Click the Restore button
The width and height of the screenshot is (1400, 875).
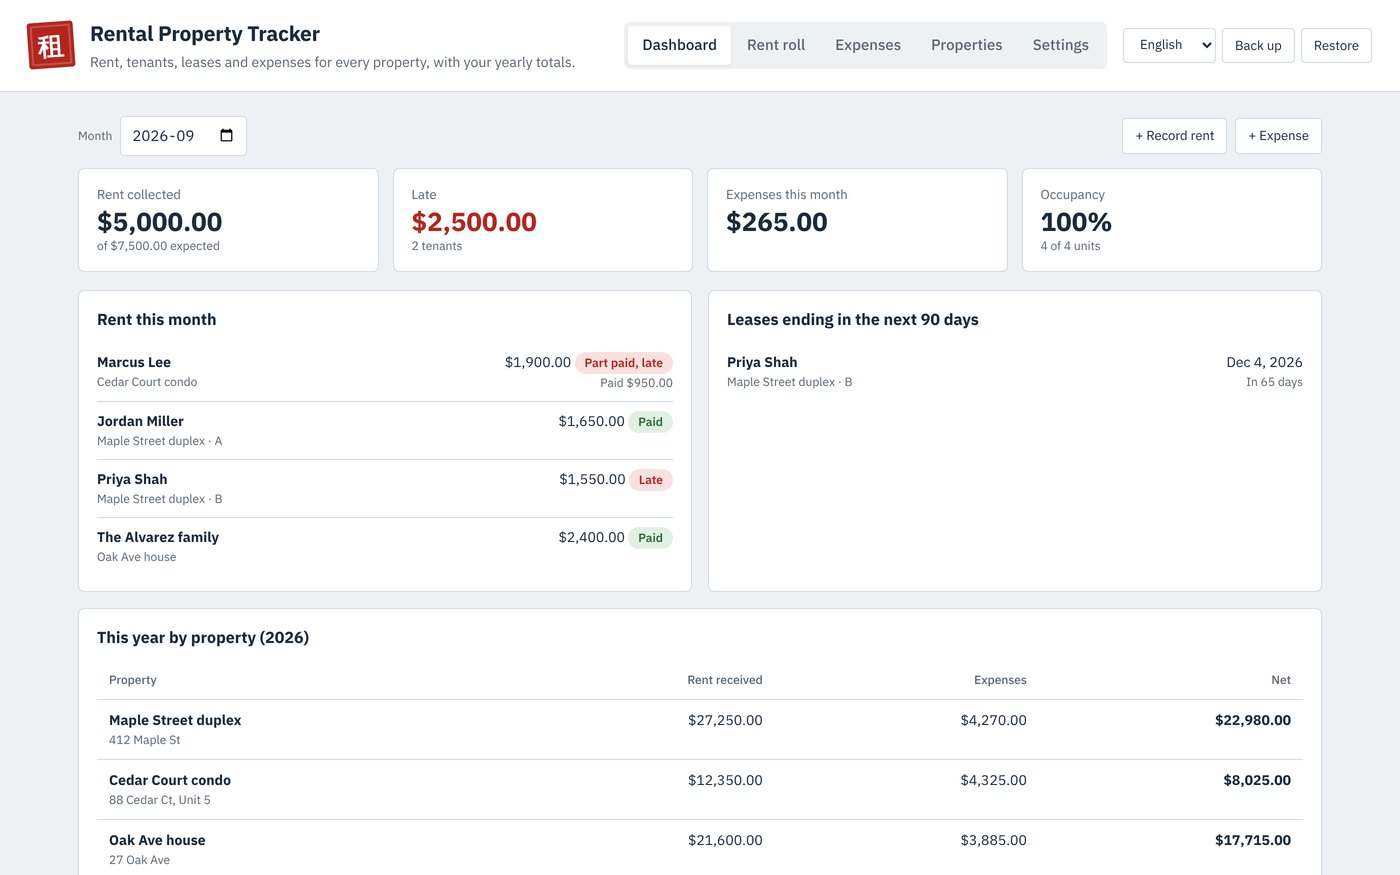pyautogui.click(x=1336, y=45)
